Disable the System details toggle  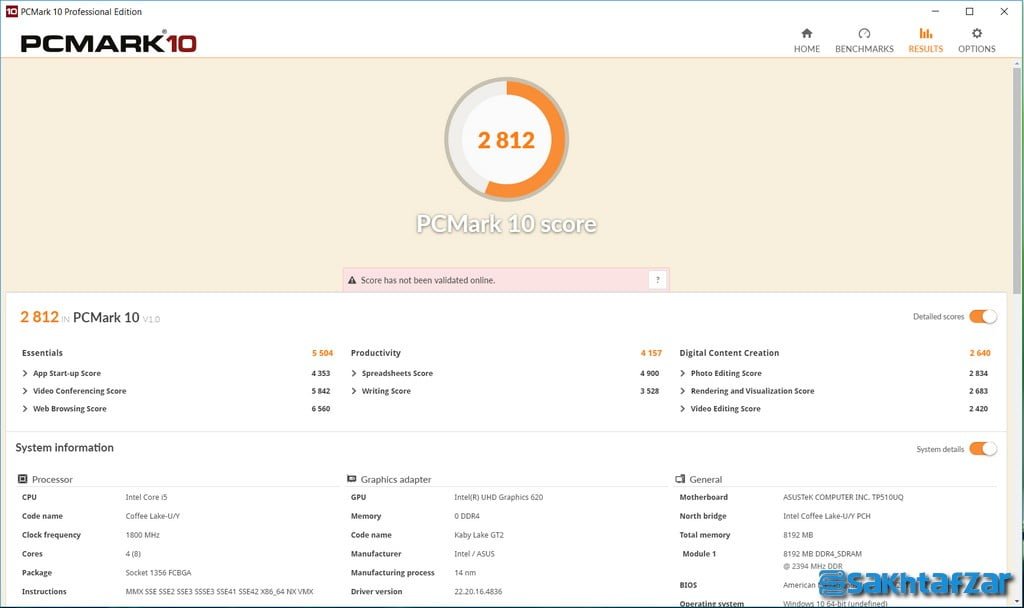pyautogui.click(x=983, y=449)
